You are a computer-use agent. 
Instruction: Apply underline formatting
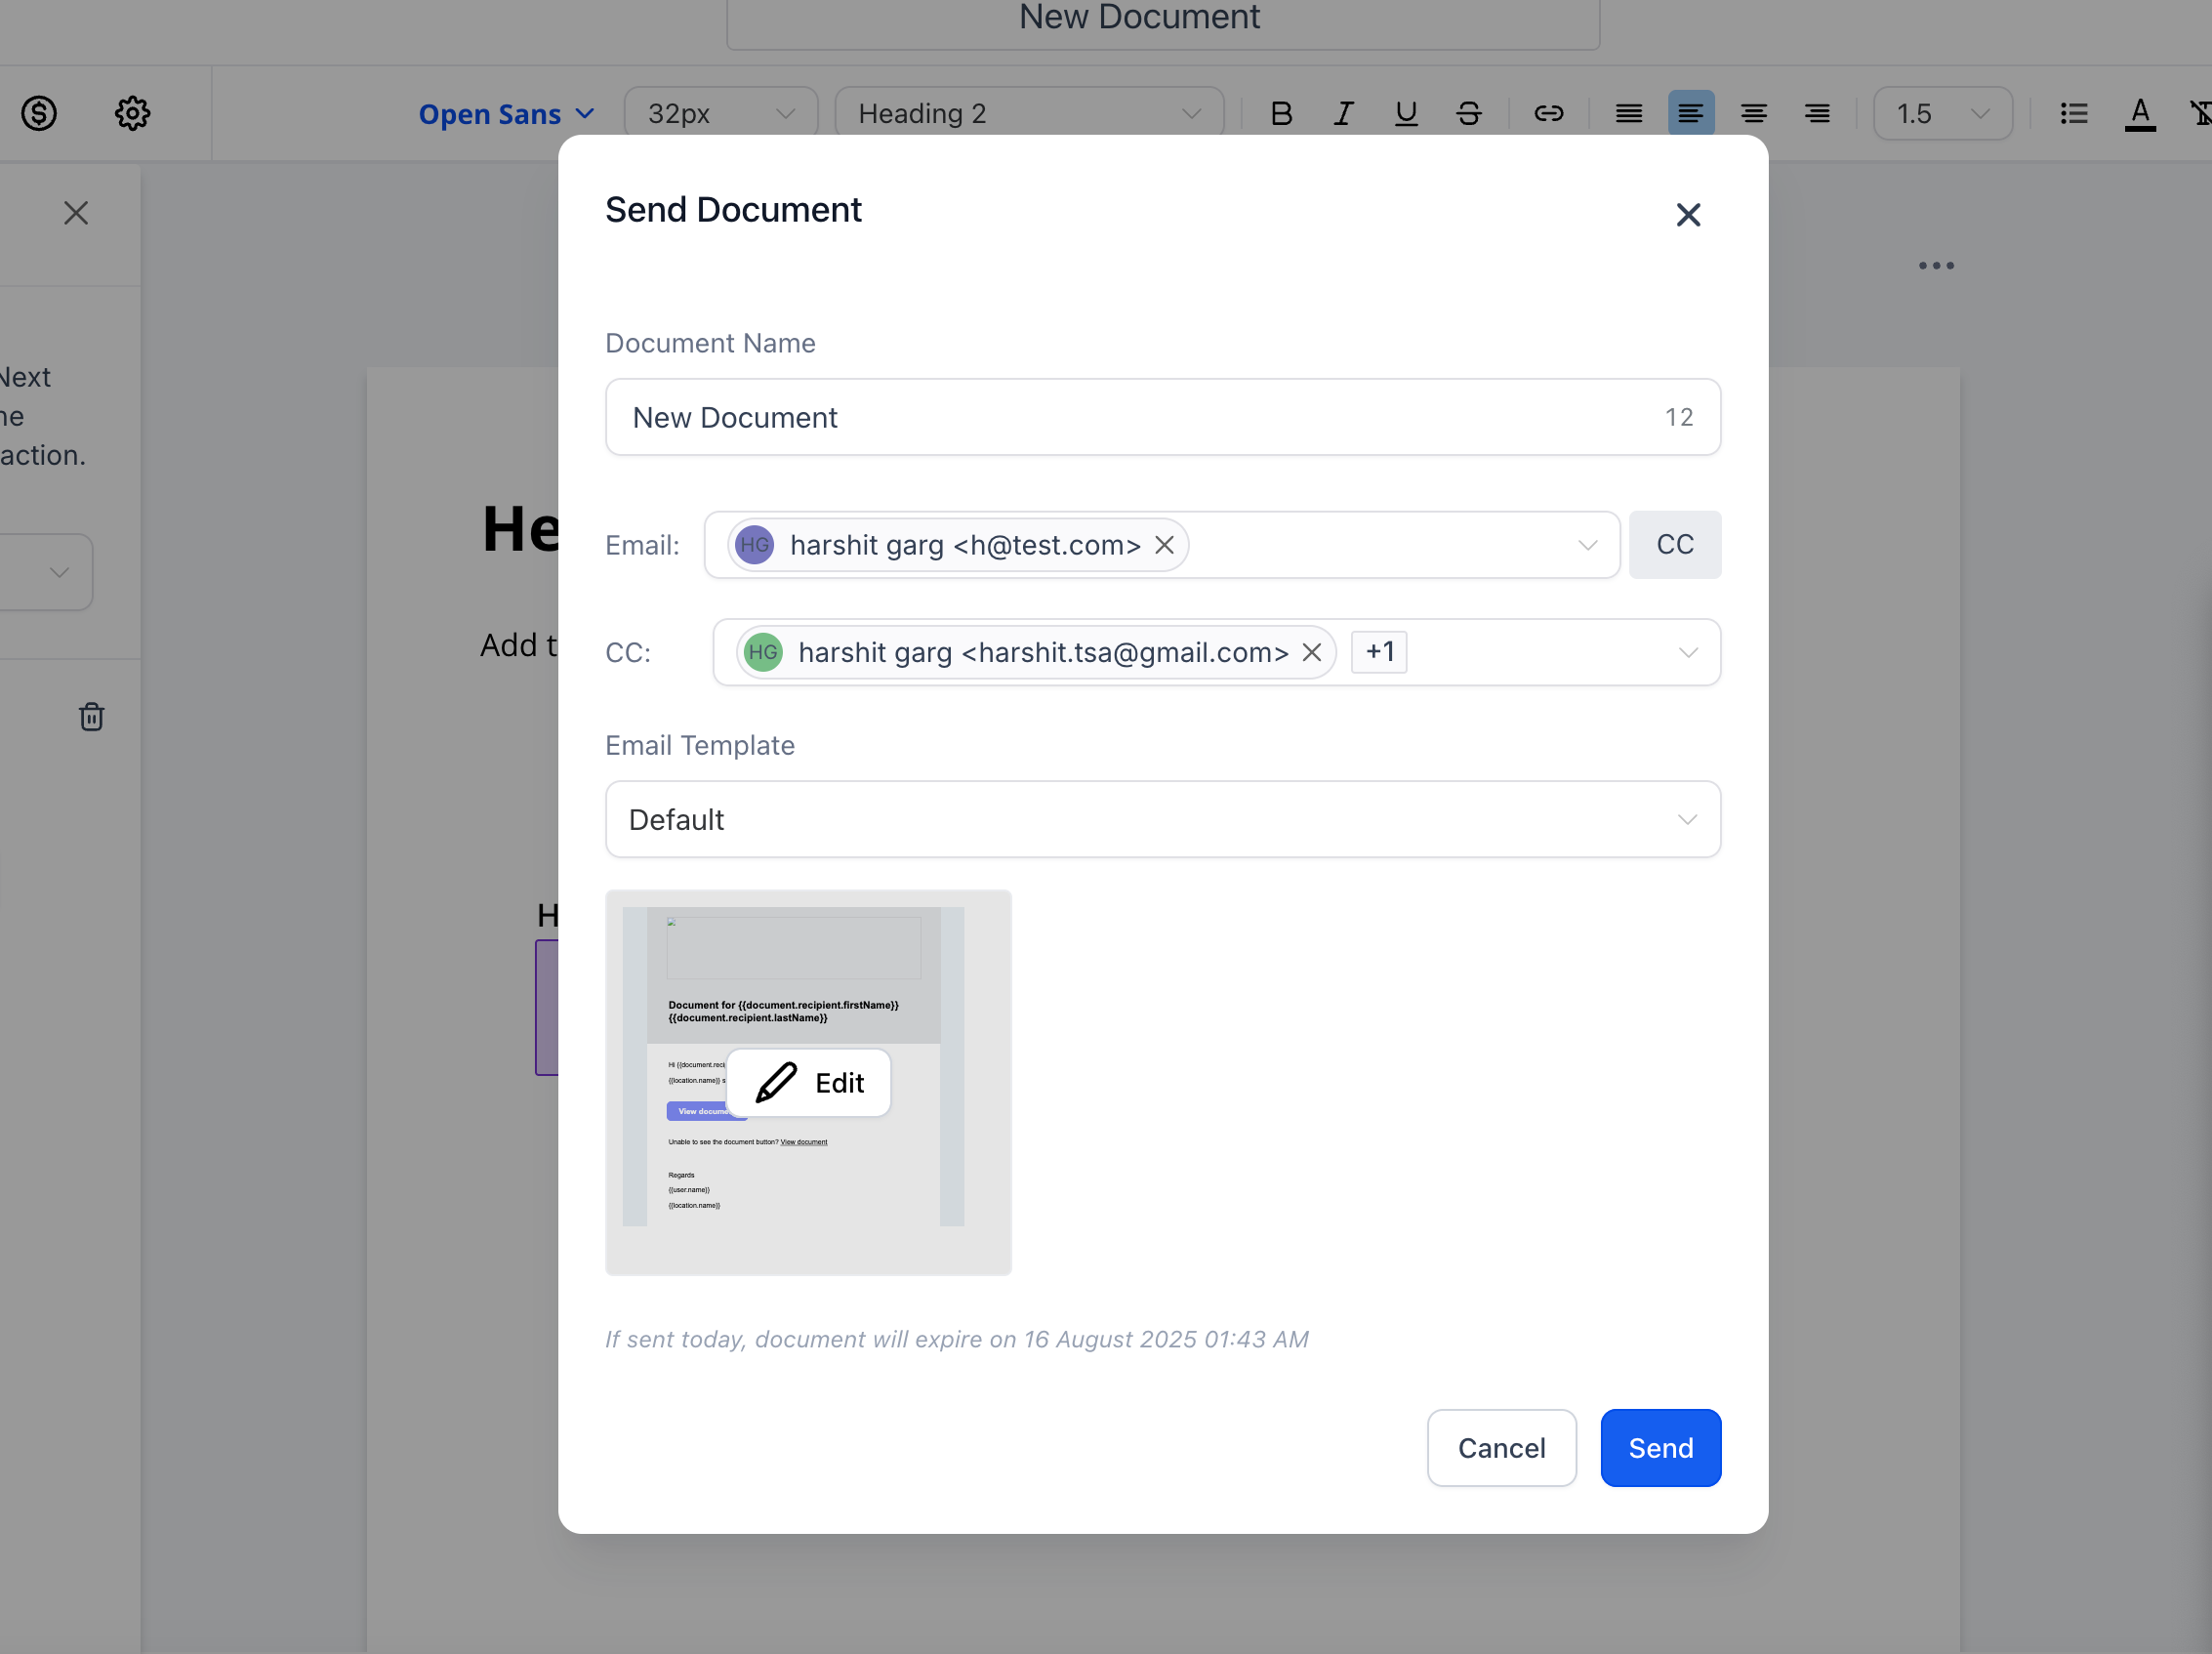coord(1406,113)
